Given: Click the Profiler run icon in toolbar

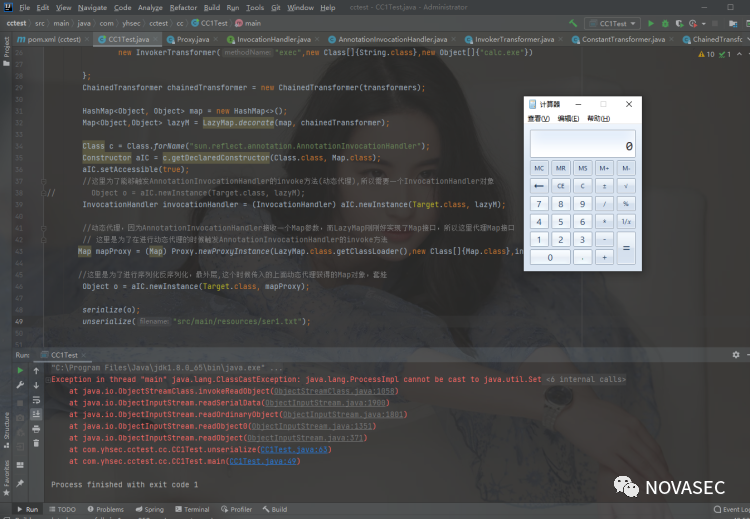Looking at the screenshot, I should pyautogui.click(x=693, y=23).
